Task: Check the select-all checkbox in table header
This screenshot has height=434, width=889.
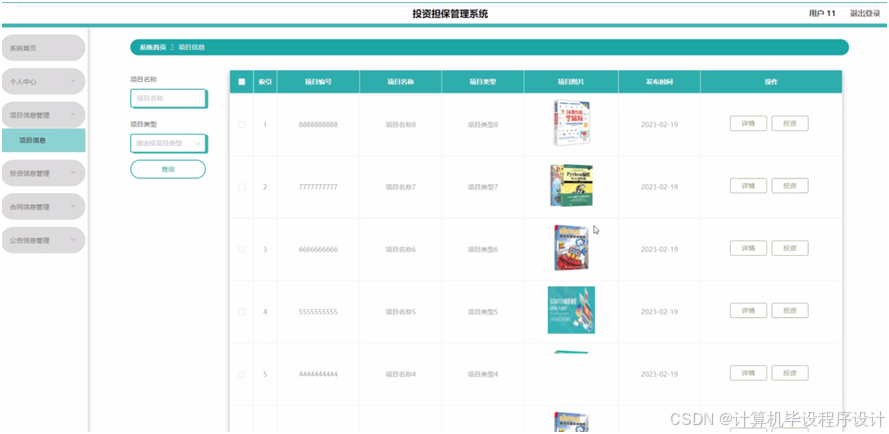Action: pos(242,82)
